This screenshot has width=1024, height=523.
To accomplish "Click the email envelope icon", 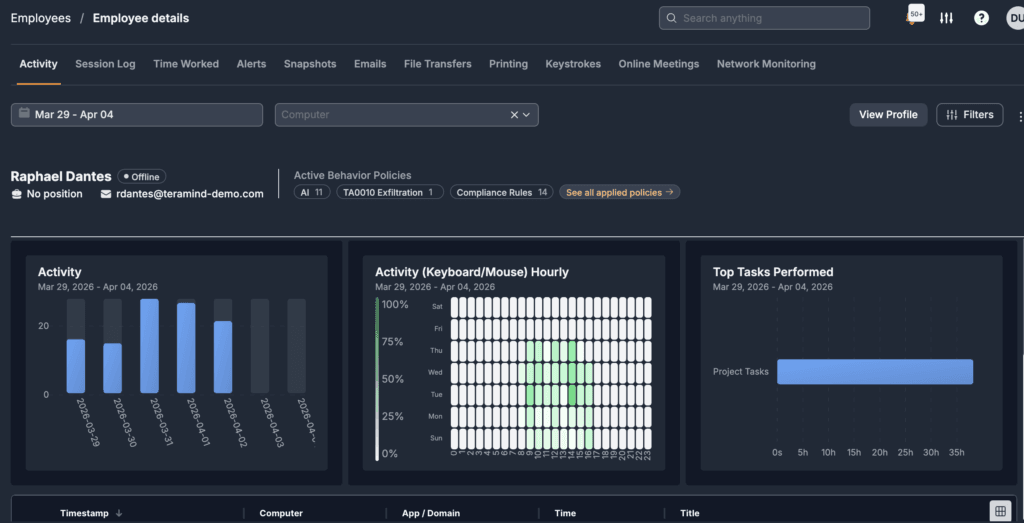I will tap(106, 194).
